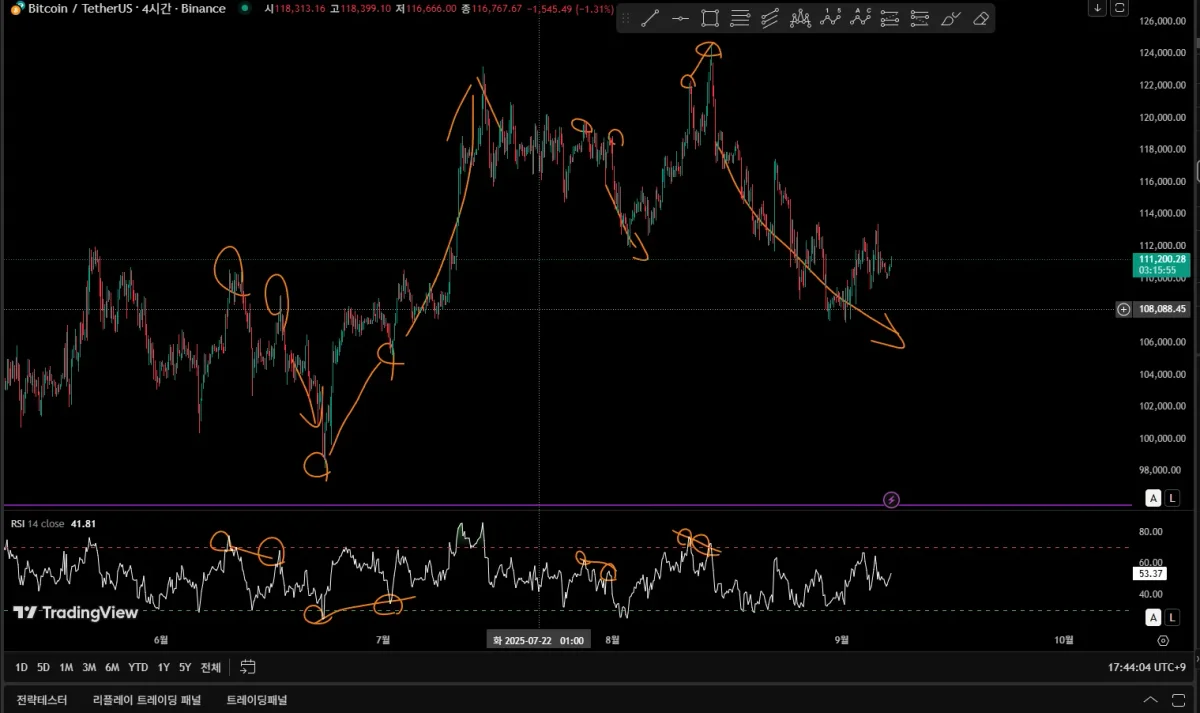Toggle log scale button L on price chart
Image resolution: width=1200 pixels, height=713 pixels.
pyautogui.click(x=1171, y=498)
